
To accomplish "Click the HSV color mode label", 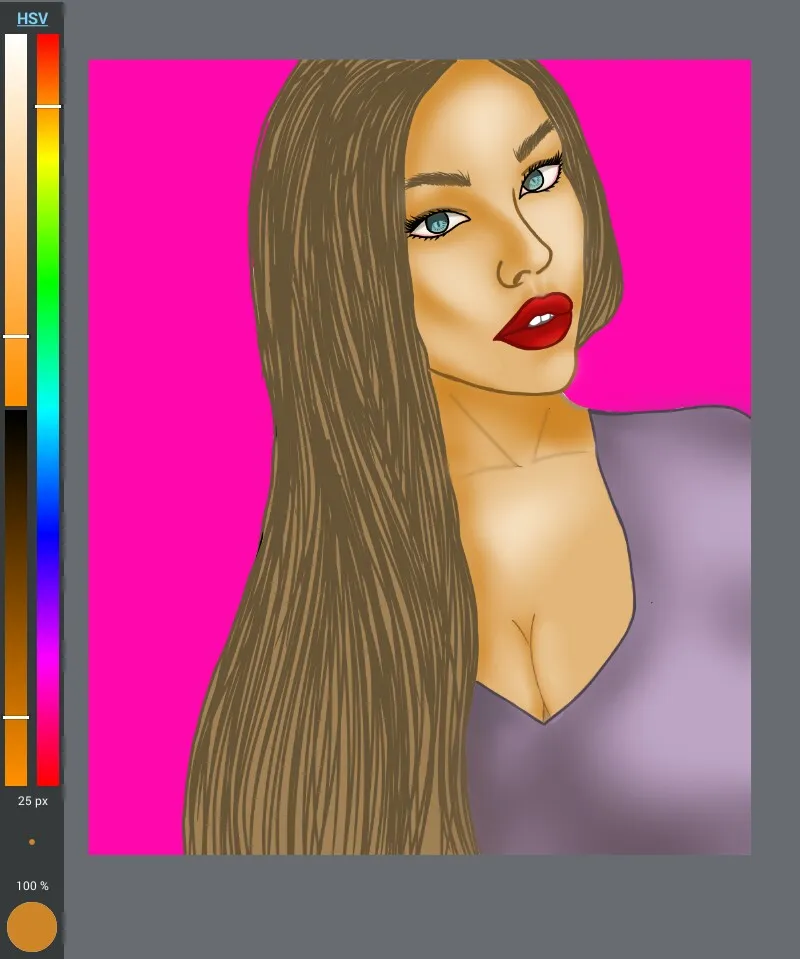I will tap(32, 18).
